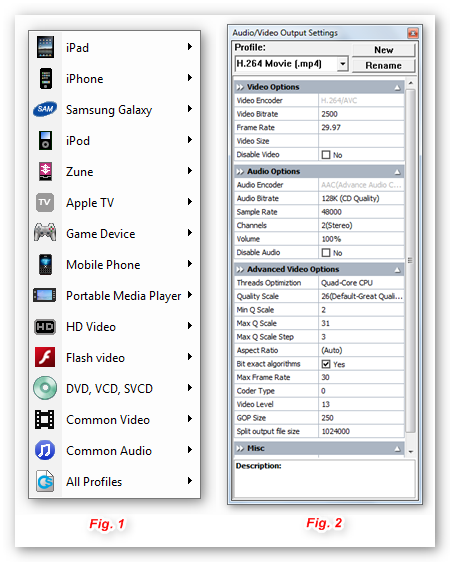Image resolution: width=450 pixels, height=562 pixels.
Task: Click the Threads Optimization value Quad-Core CPU
Action: pos(361,283)
